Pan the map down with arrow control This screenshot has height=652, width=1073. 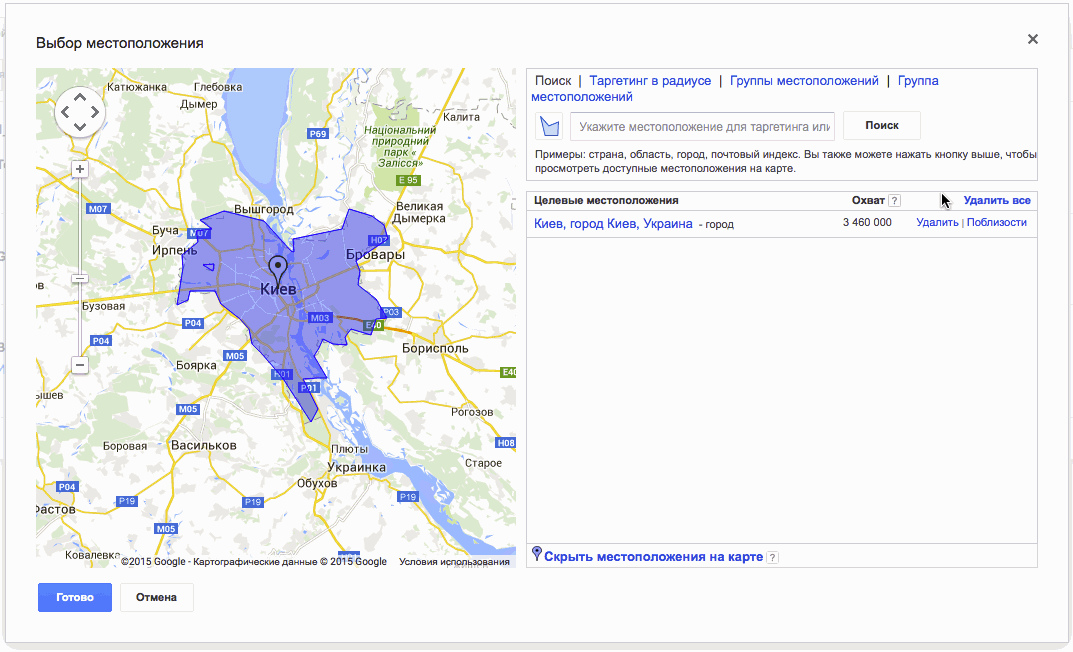(x=80, y=127)
